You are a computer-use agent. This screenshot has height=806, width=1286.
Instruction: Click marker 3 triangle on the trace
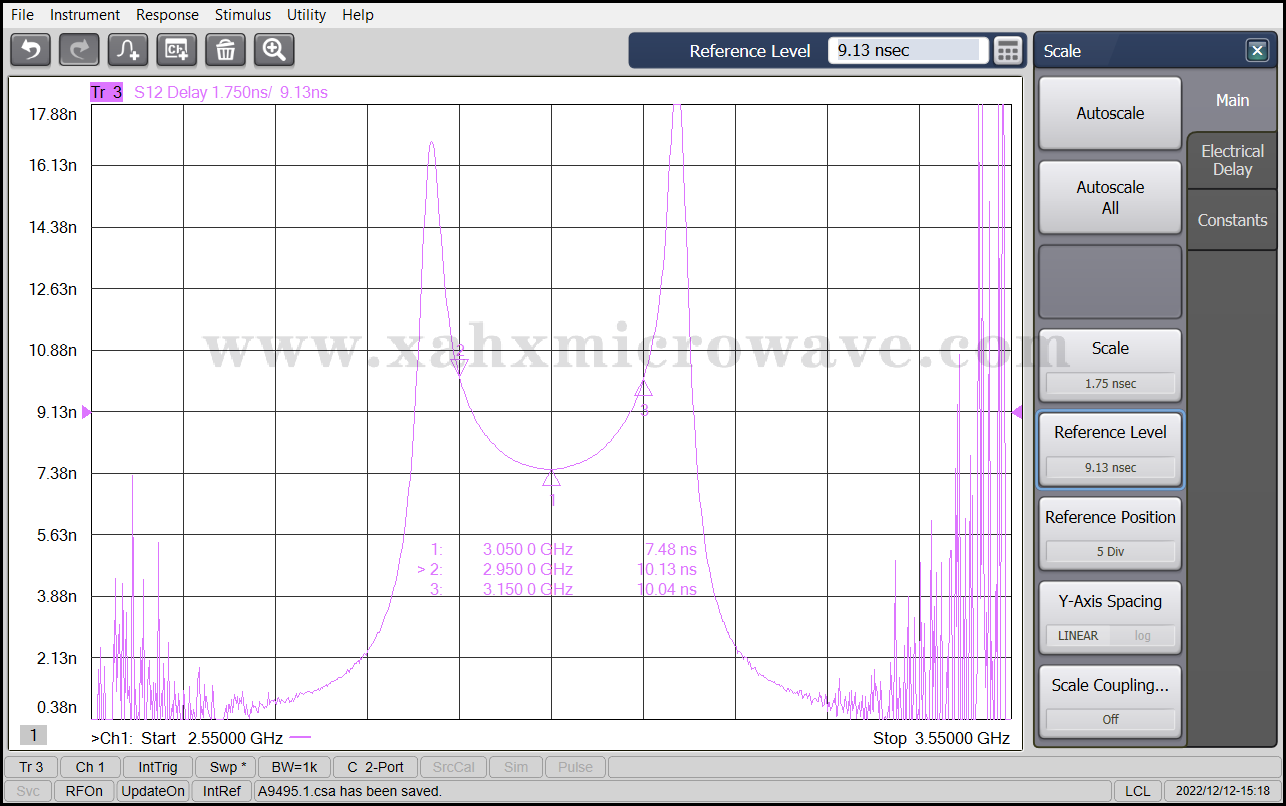pyautogui.click(x=644, y=388)
